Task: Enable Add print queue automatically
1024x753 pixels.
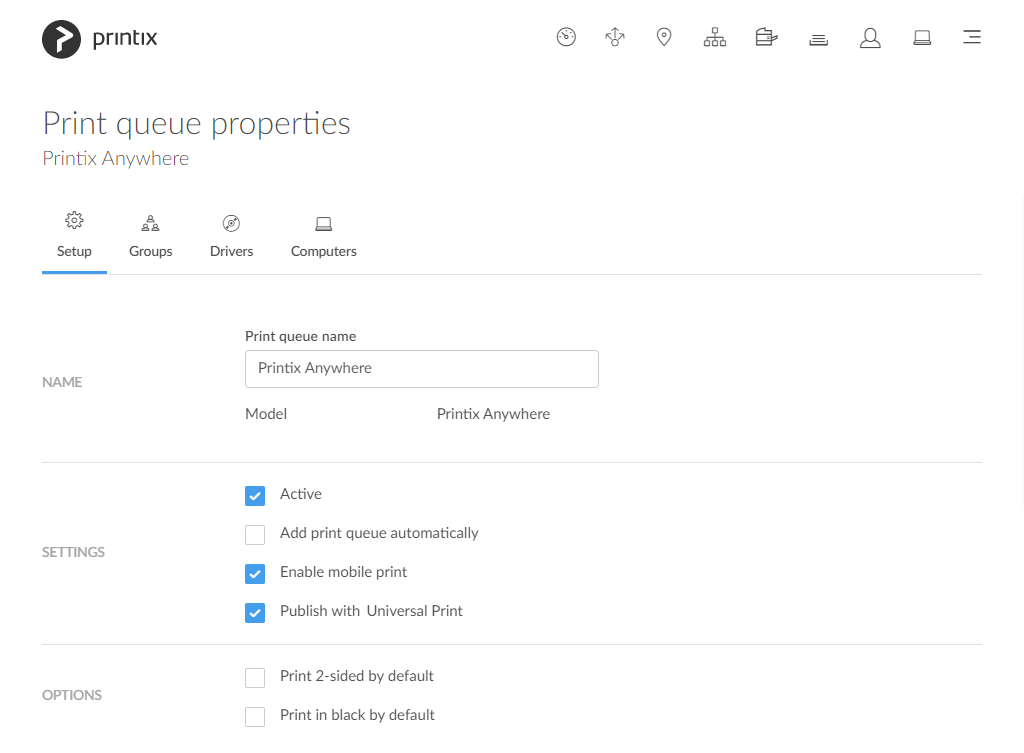Action: (255, 535)
